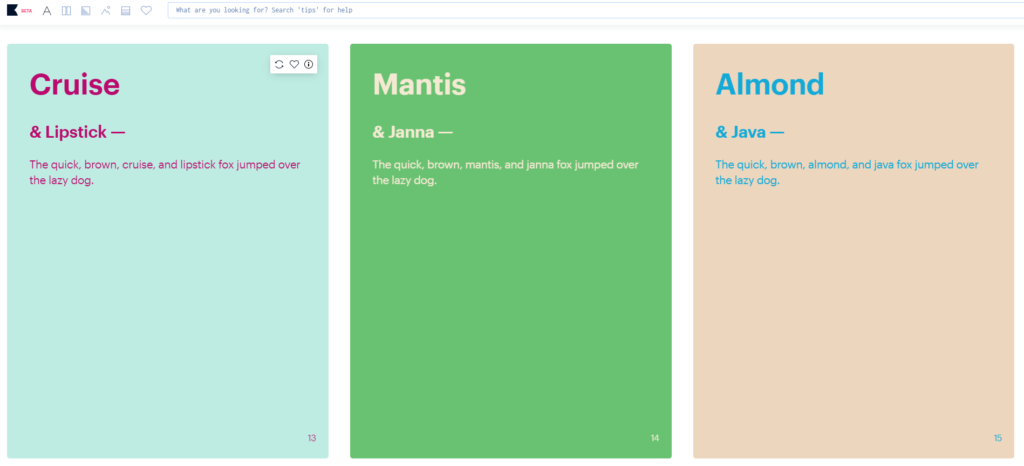The height and width of the screenshot is (466, 1024).
Task: Click the search input field
Action: point(596,10)
